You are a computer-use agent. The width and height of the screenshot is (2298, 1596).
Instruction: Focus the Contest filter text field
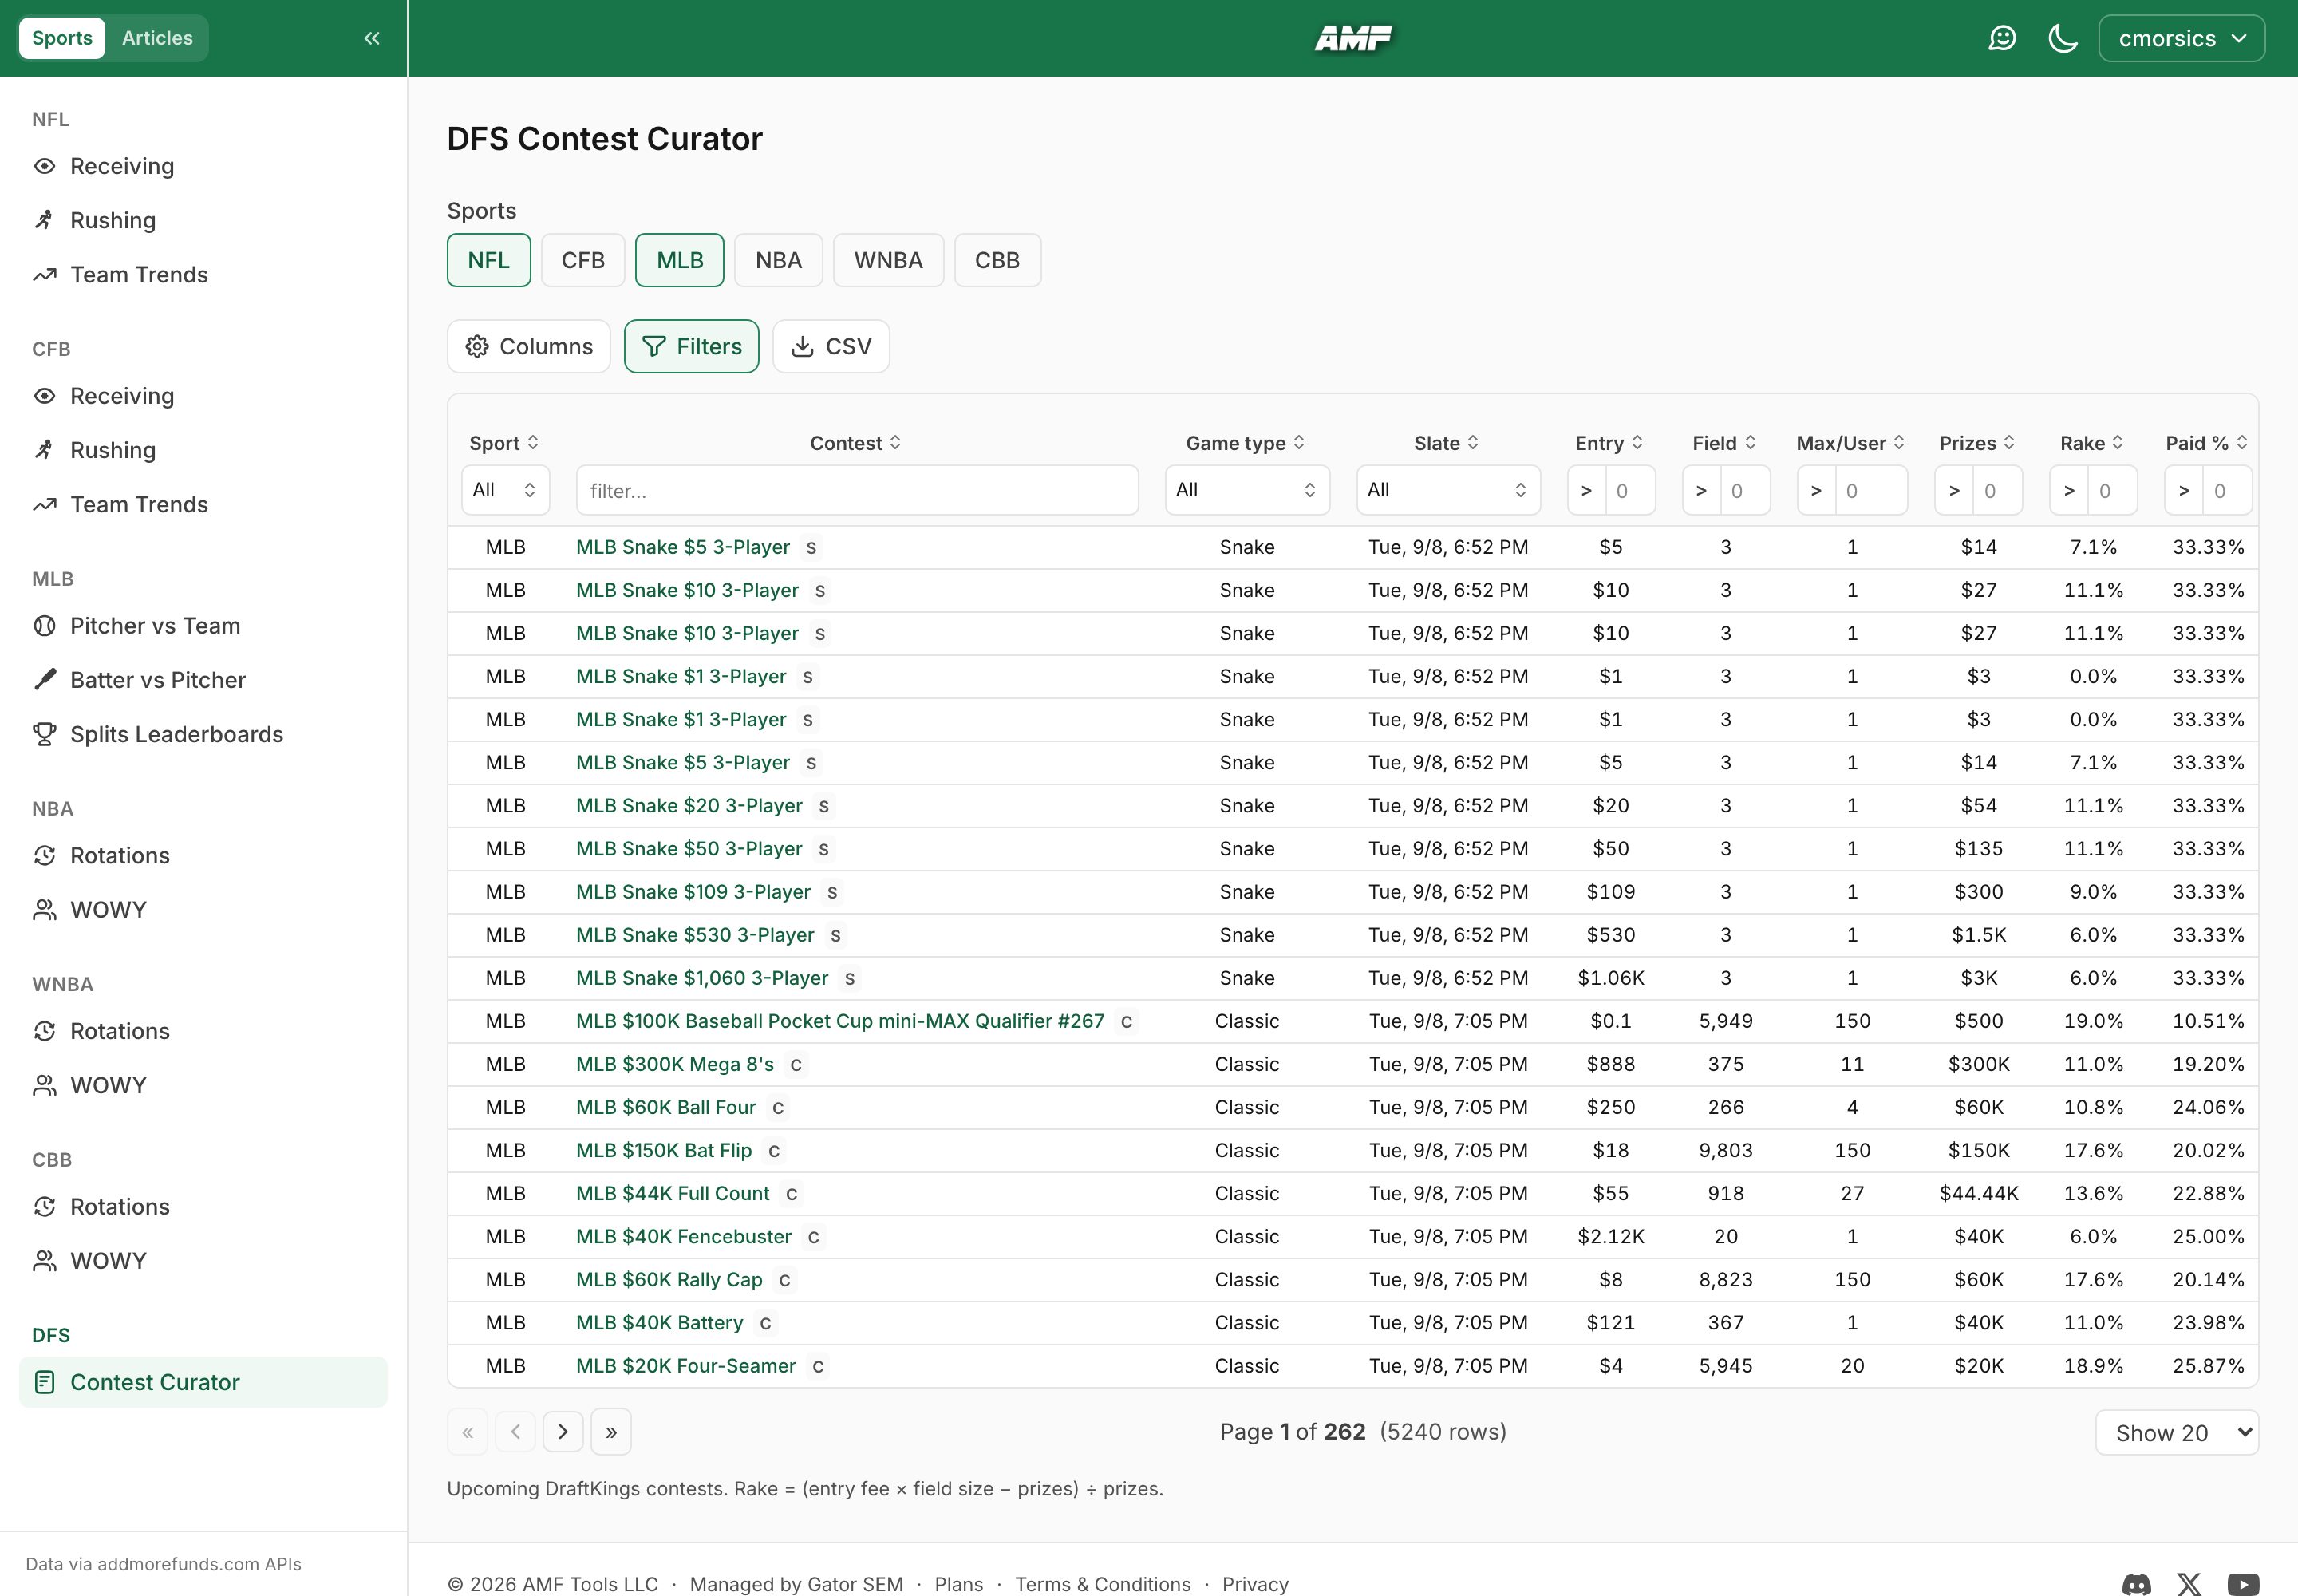tap(857, 490)
